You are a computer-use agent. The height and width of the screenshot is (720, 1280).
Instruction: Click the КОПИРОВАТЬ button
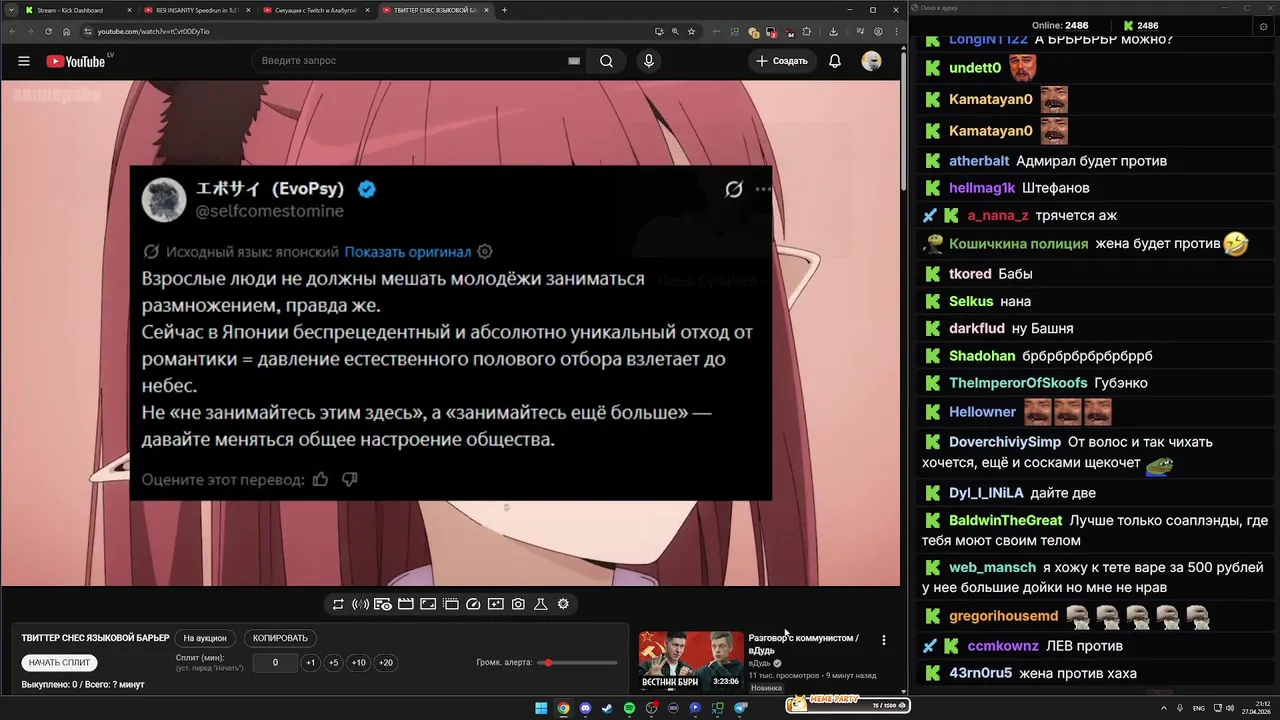pyautogui.click(x=281, y=638)
